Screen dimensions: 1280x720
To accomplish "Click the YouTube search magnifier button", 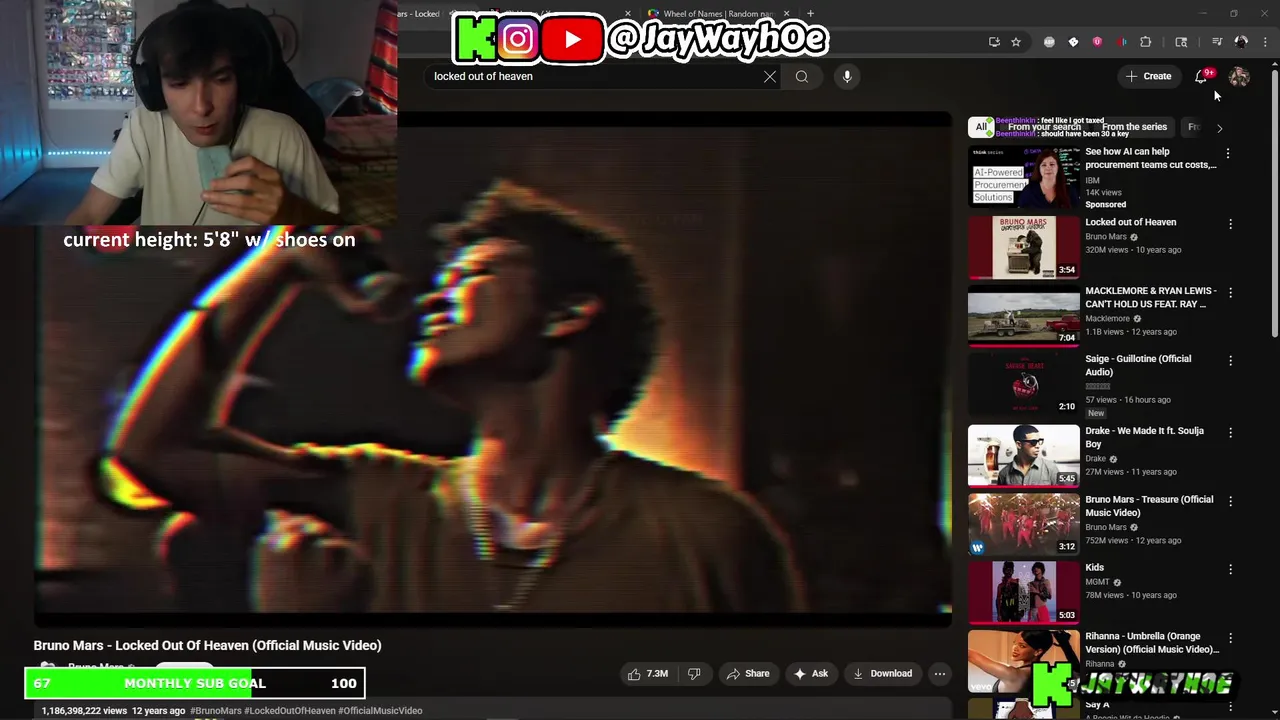I will tap(802, 76).
